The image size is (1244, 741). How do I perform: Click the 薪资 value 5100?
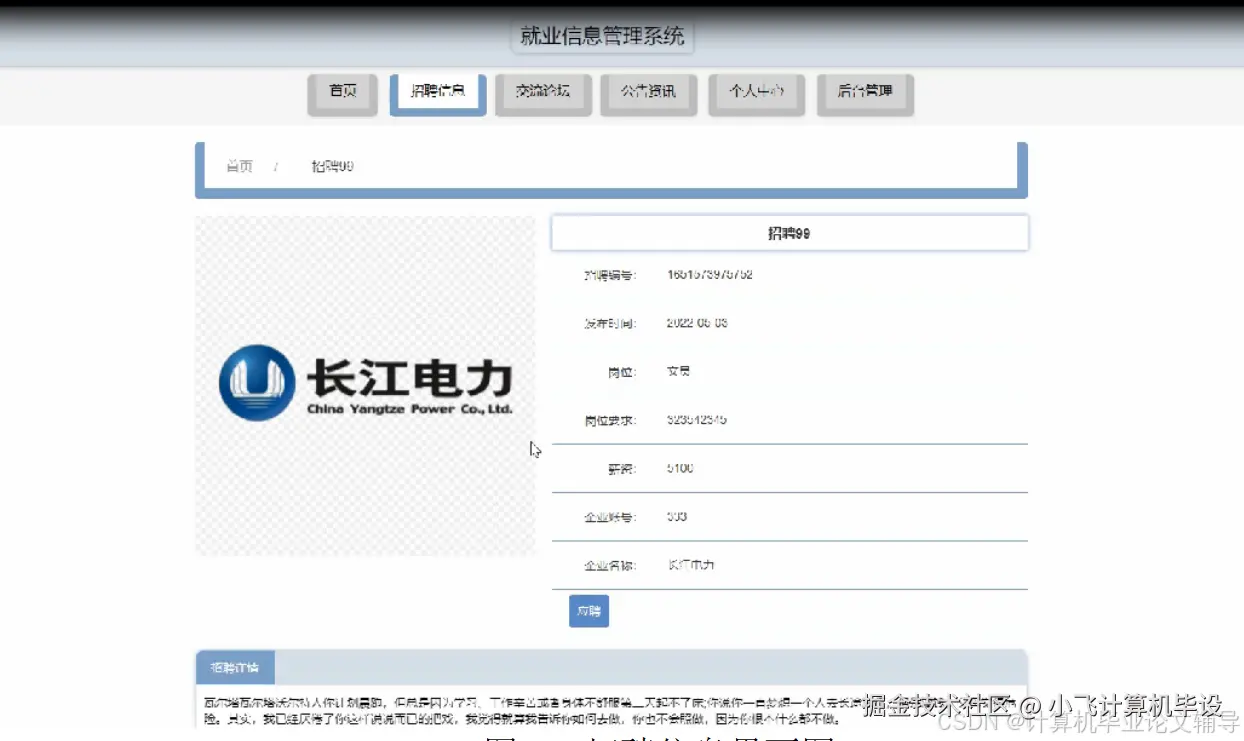tap(680, 468)
